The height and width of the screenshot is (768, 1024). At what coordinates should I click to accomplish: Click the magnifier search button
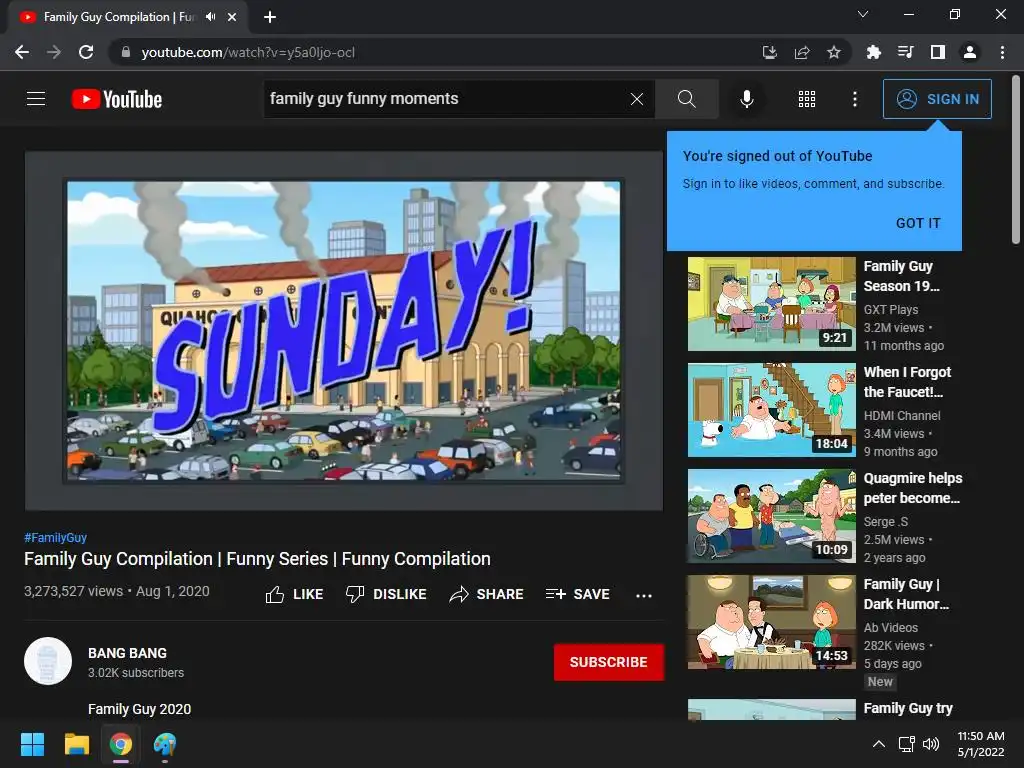tap(686, 99)
